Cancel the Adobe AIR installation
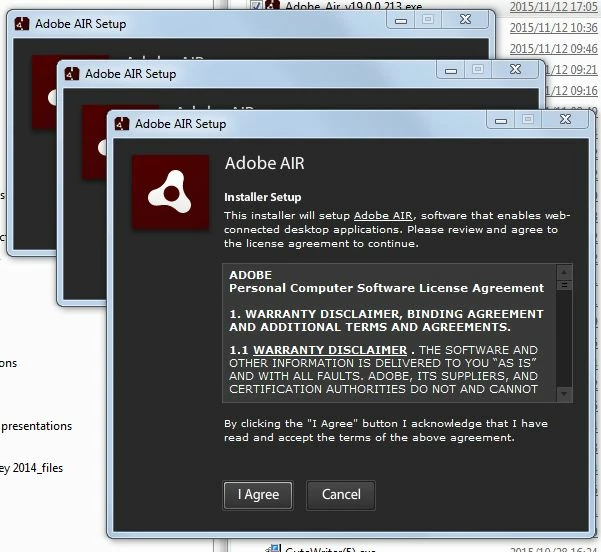 tap(341, 494)
